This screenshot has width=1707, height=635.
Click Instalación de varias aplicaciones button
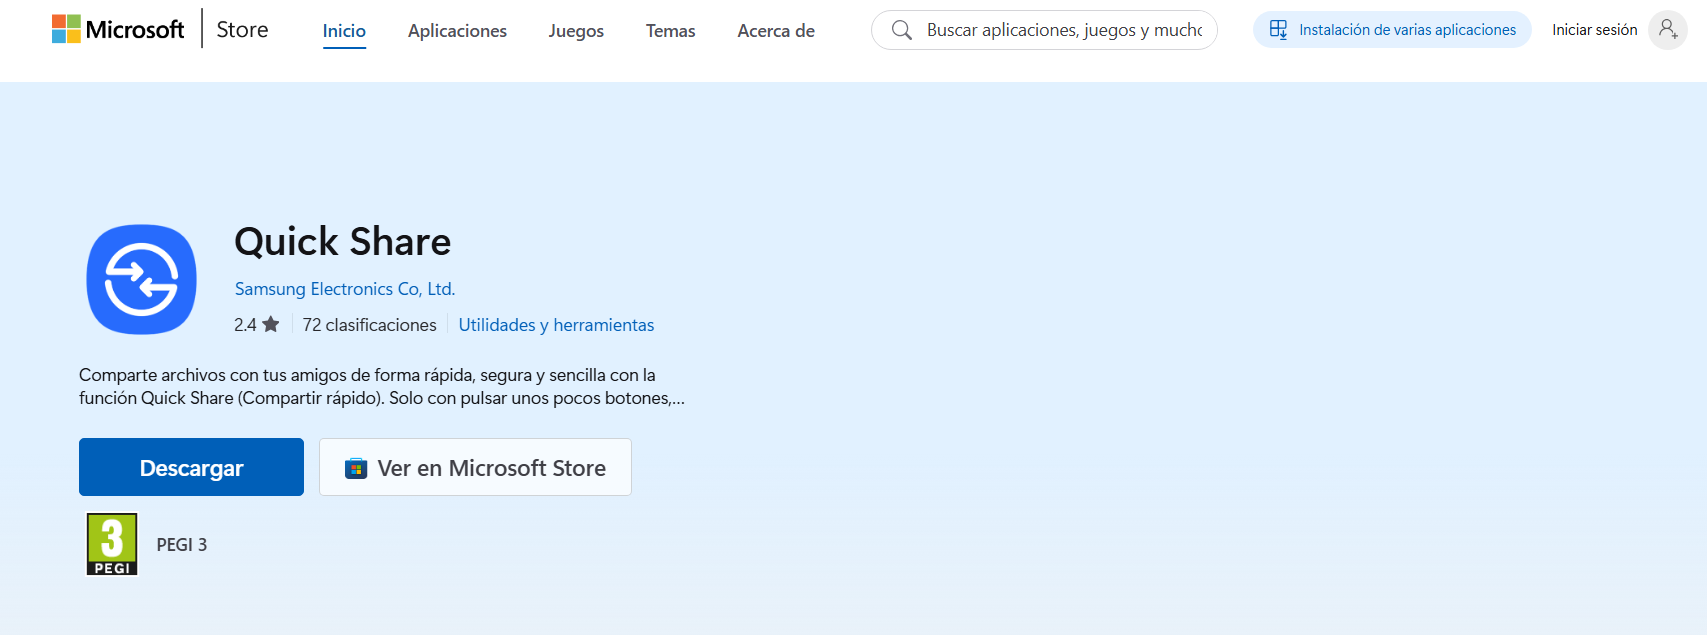pyautogui.click(x=1392, y=30)
